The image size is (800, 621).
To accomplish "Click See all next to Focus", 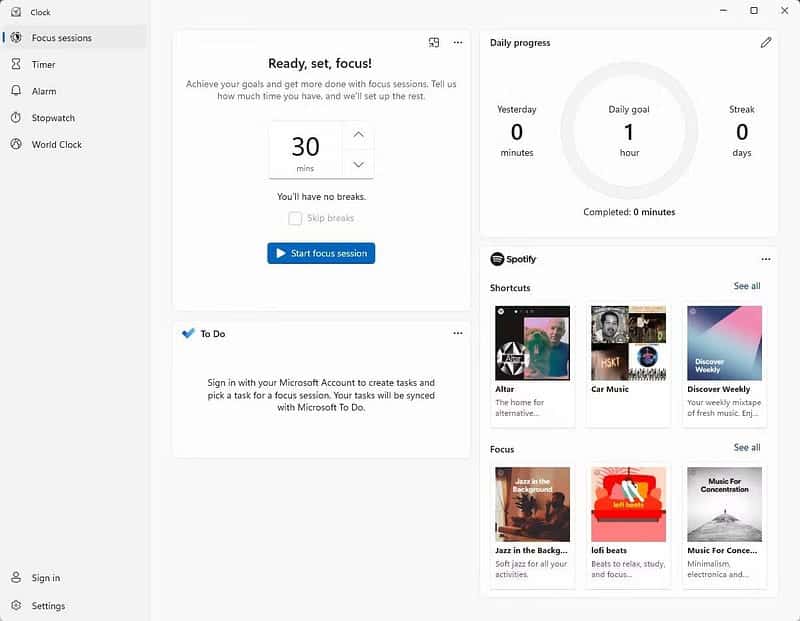I will pyautogui.click(x=746, y=448).
